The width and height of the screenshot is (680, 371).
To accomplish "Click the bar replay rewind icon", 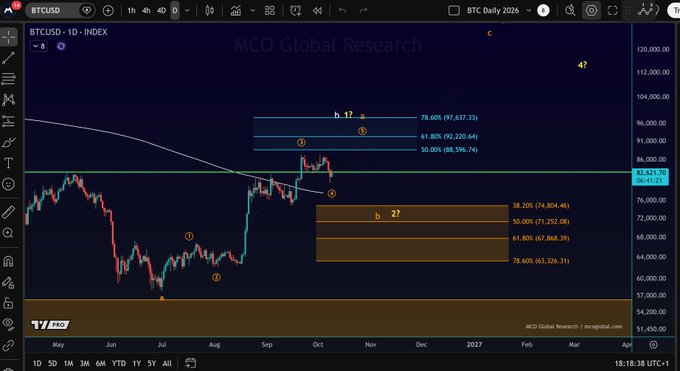I will pos(317,10).
